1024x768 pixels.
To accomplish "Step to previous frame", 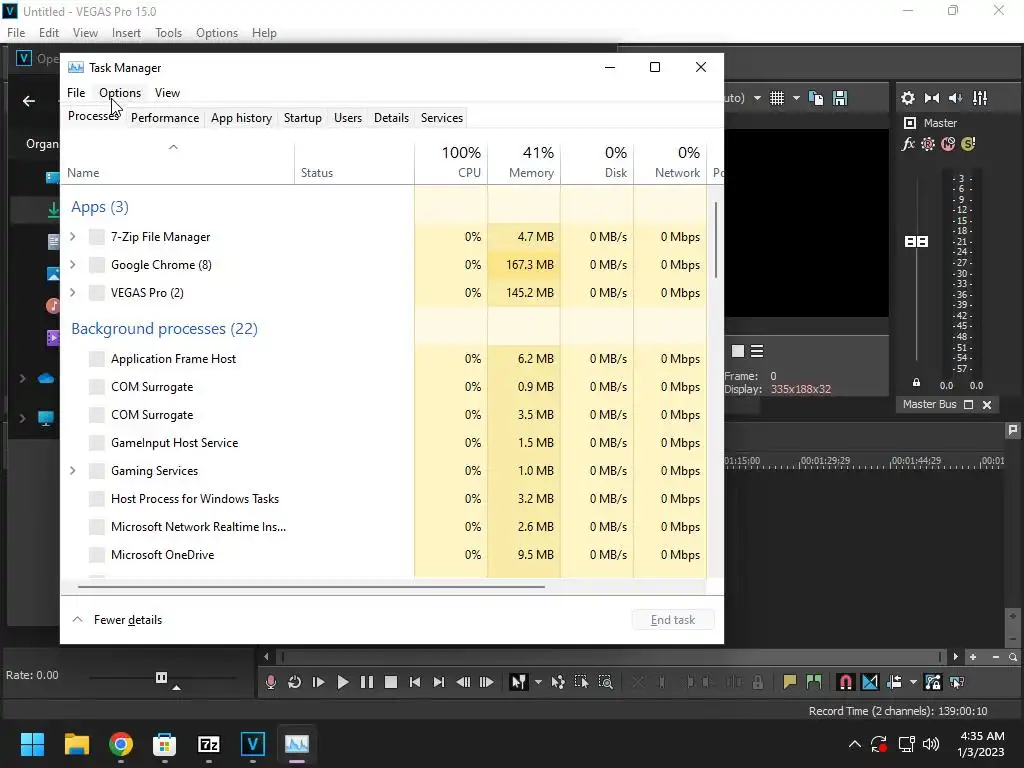I will click(x=463, y=682).
